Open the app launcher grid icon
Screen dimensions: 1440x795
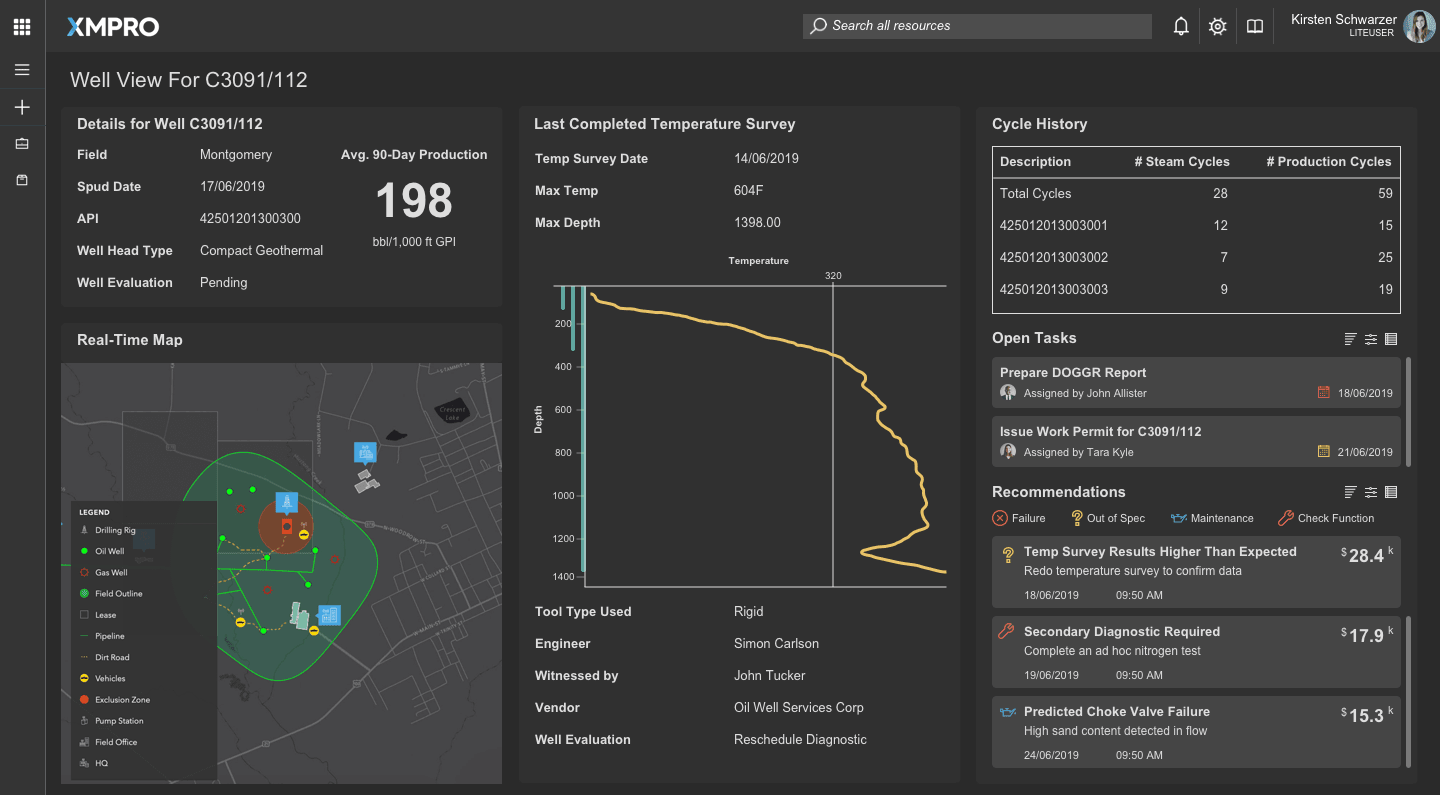(x=22, y=26)
